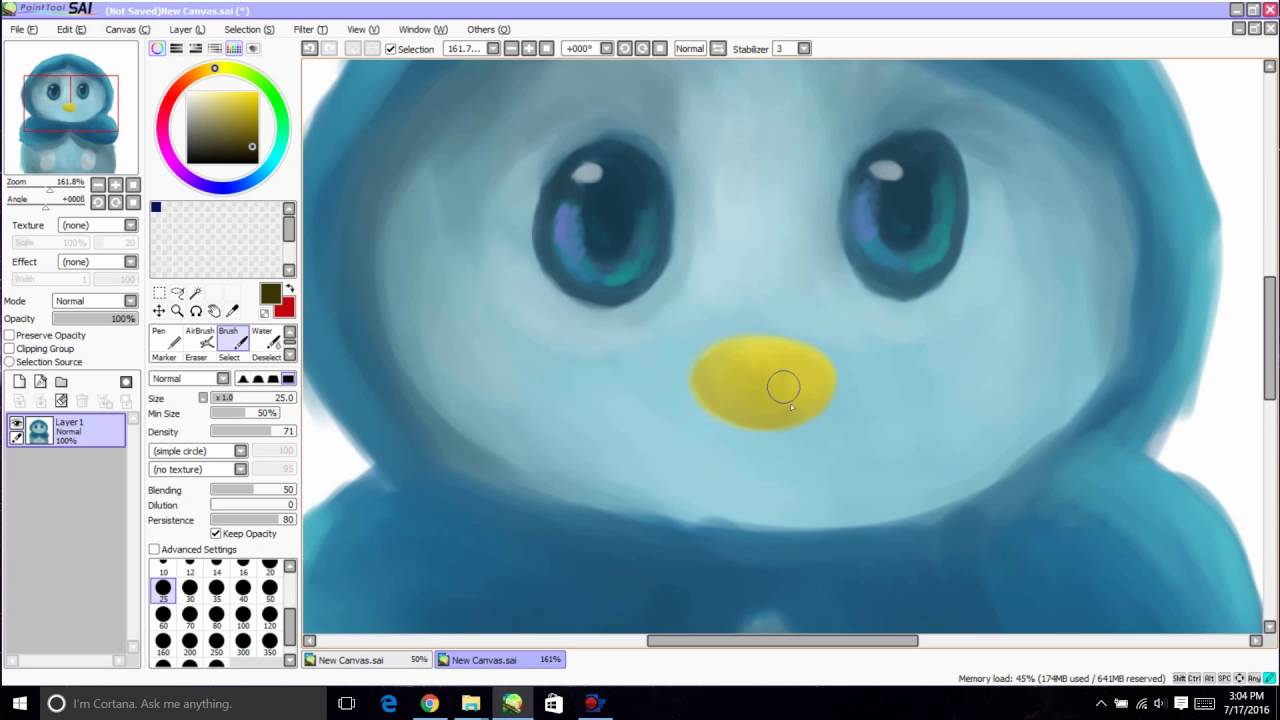This screenshot has width=1280, height=720.
Task: Toggle Layer 1 visibility eye
Action: (16, 423)
